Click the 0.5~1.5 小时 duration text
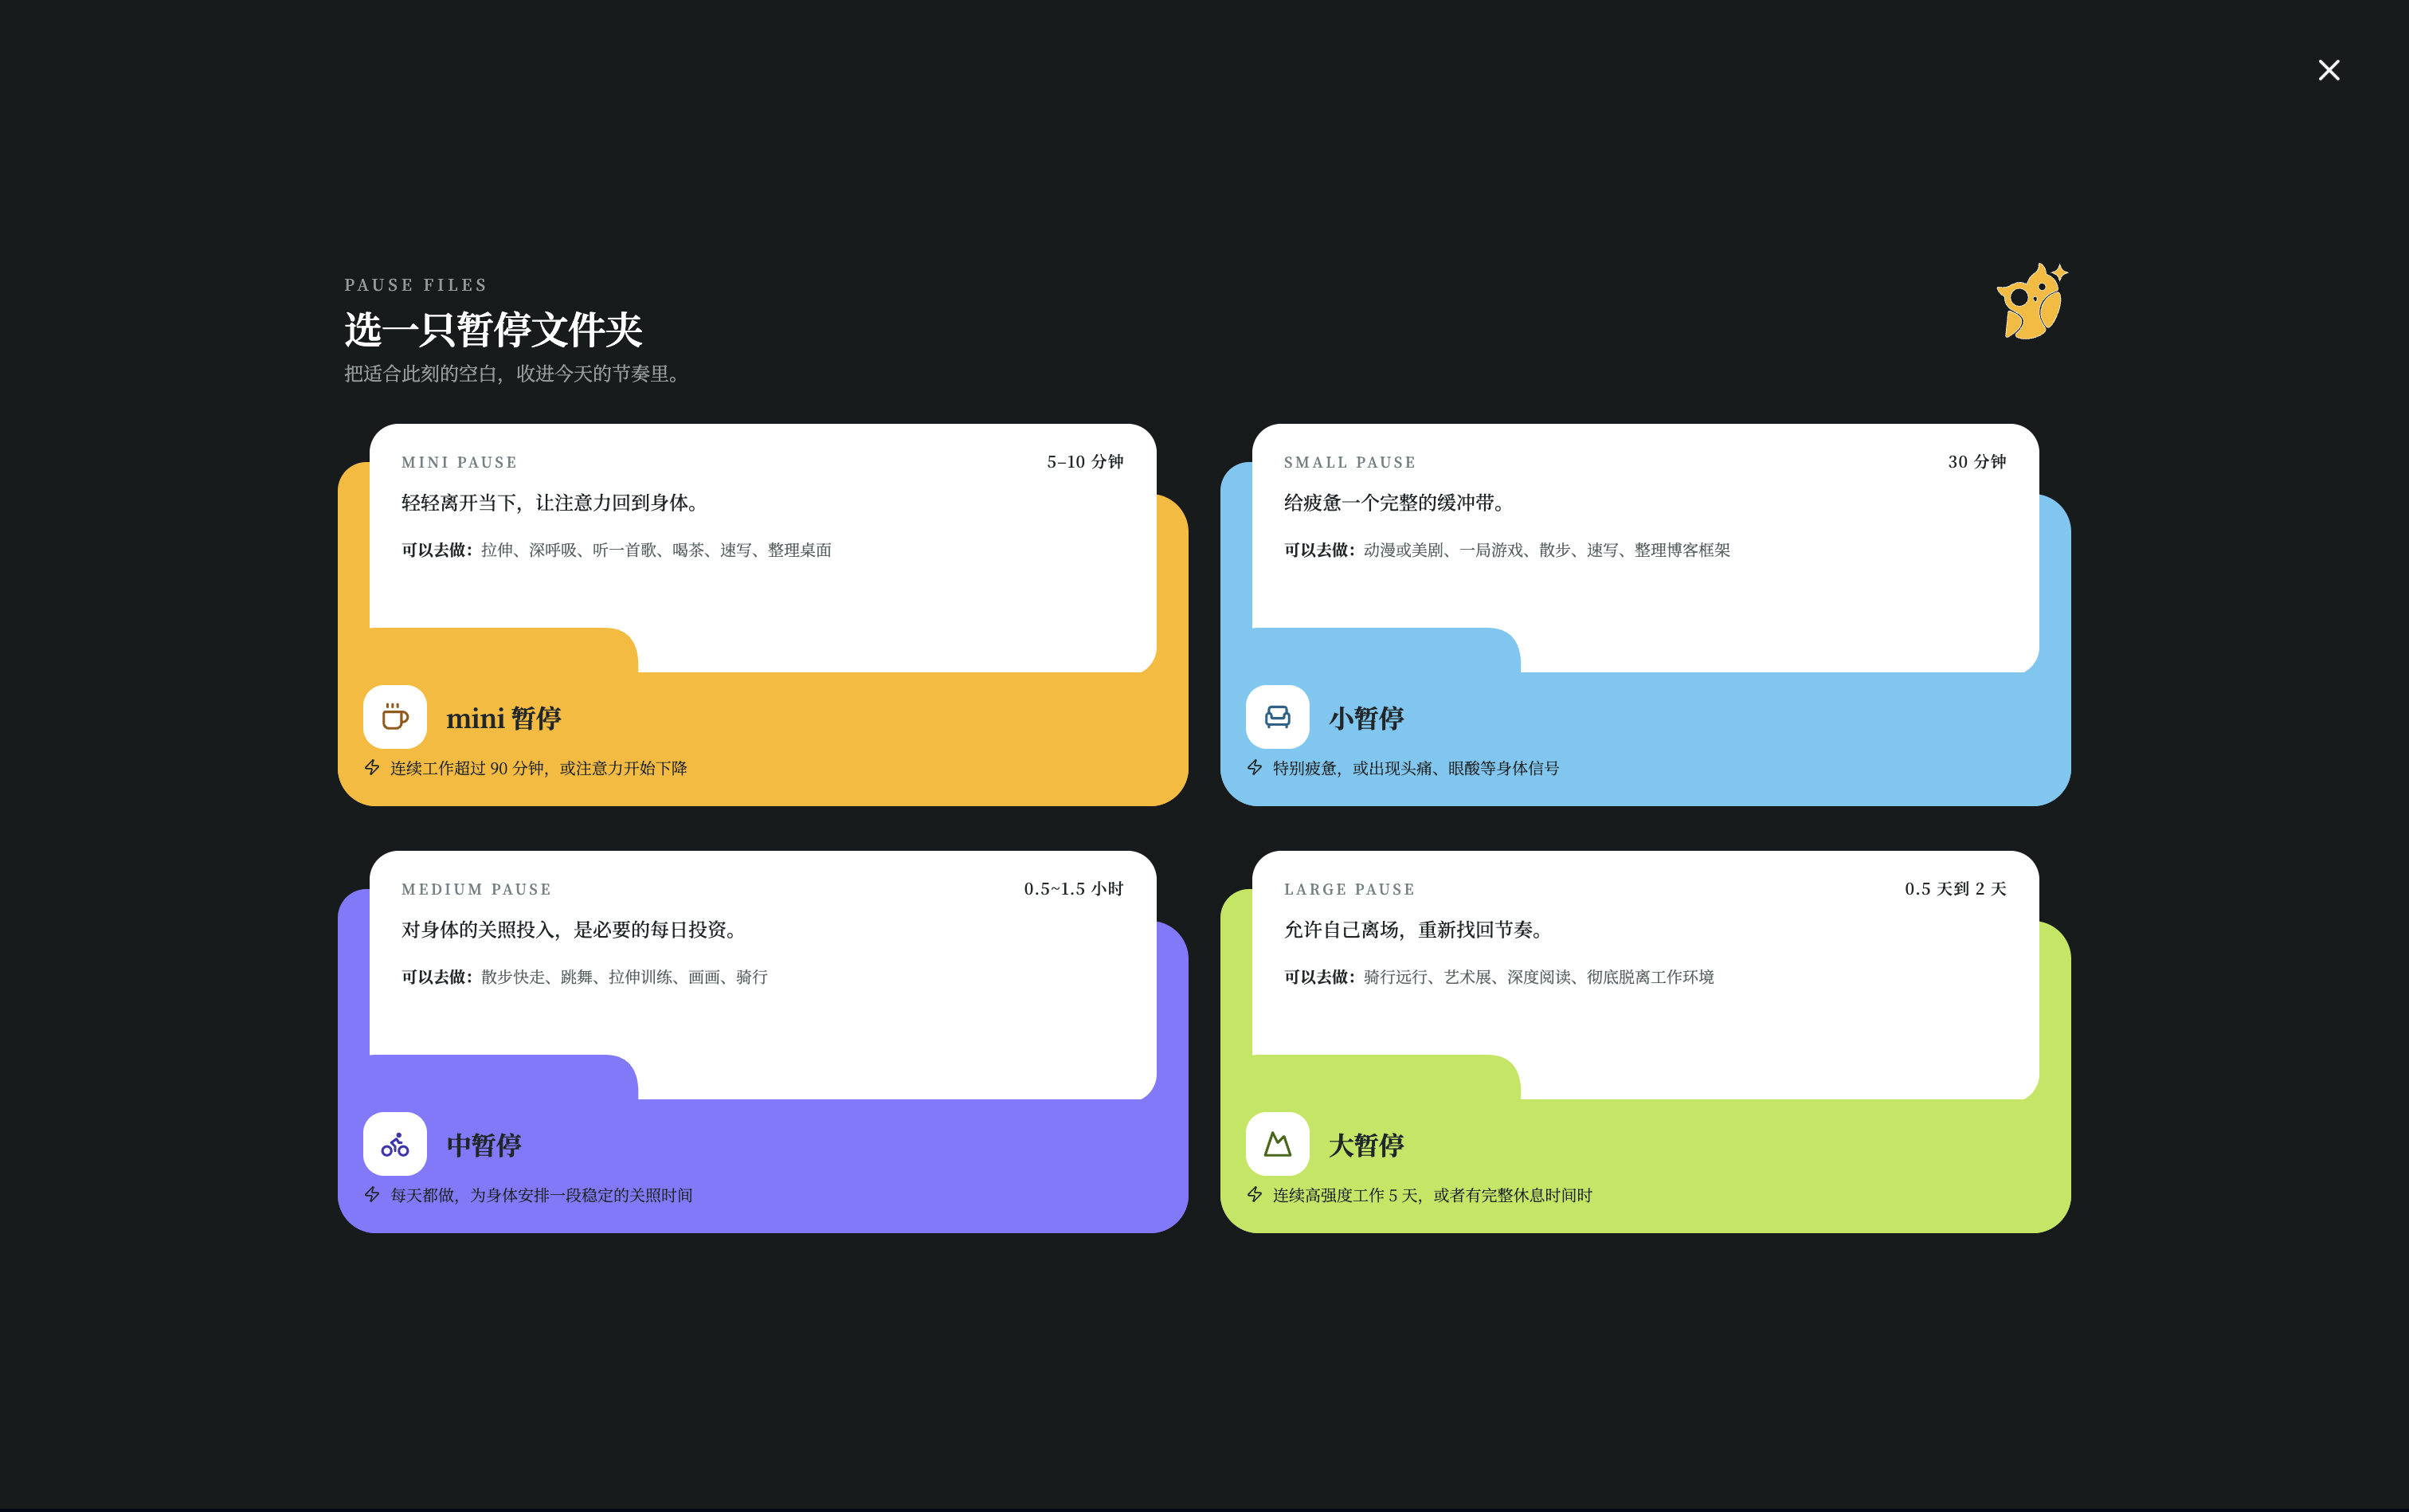 [1074, 888]
